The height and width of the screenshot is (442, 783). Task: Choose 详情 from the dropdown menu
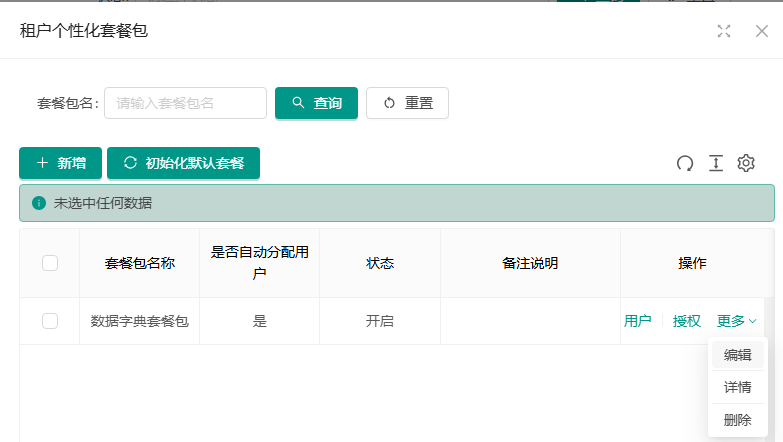click(738, 387)
